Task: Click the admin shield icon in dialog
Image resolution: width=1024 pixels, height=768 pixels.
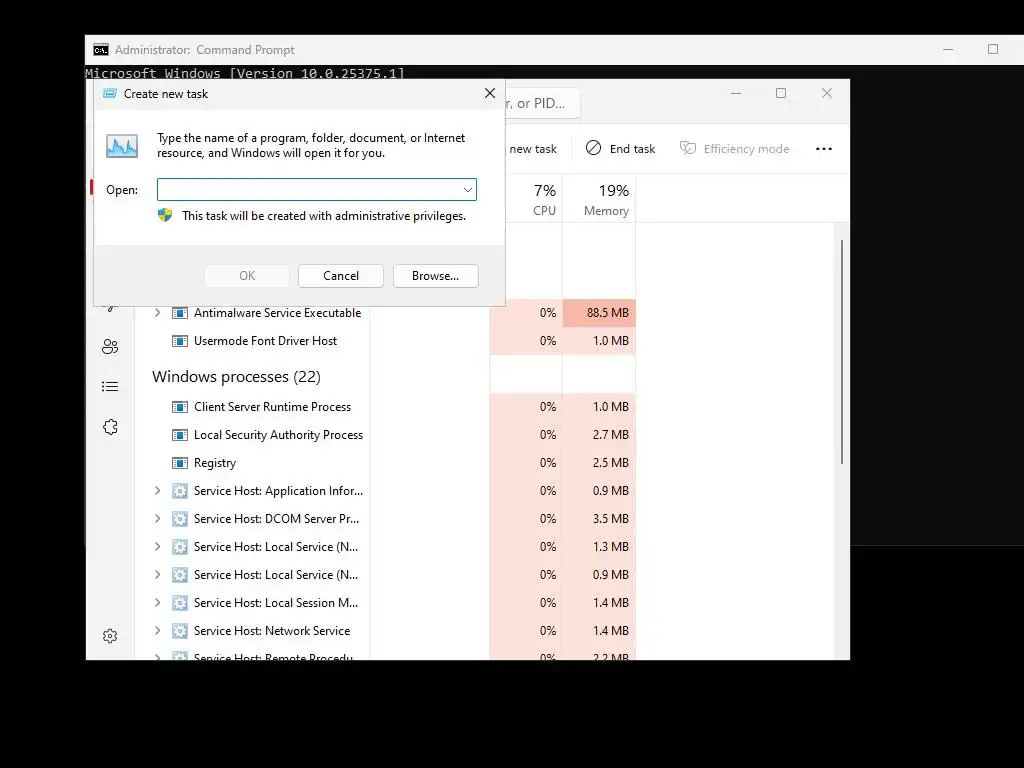Action: (x=165, y=215)
